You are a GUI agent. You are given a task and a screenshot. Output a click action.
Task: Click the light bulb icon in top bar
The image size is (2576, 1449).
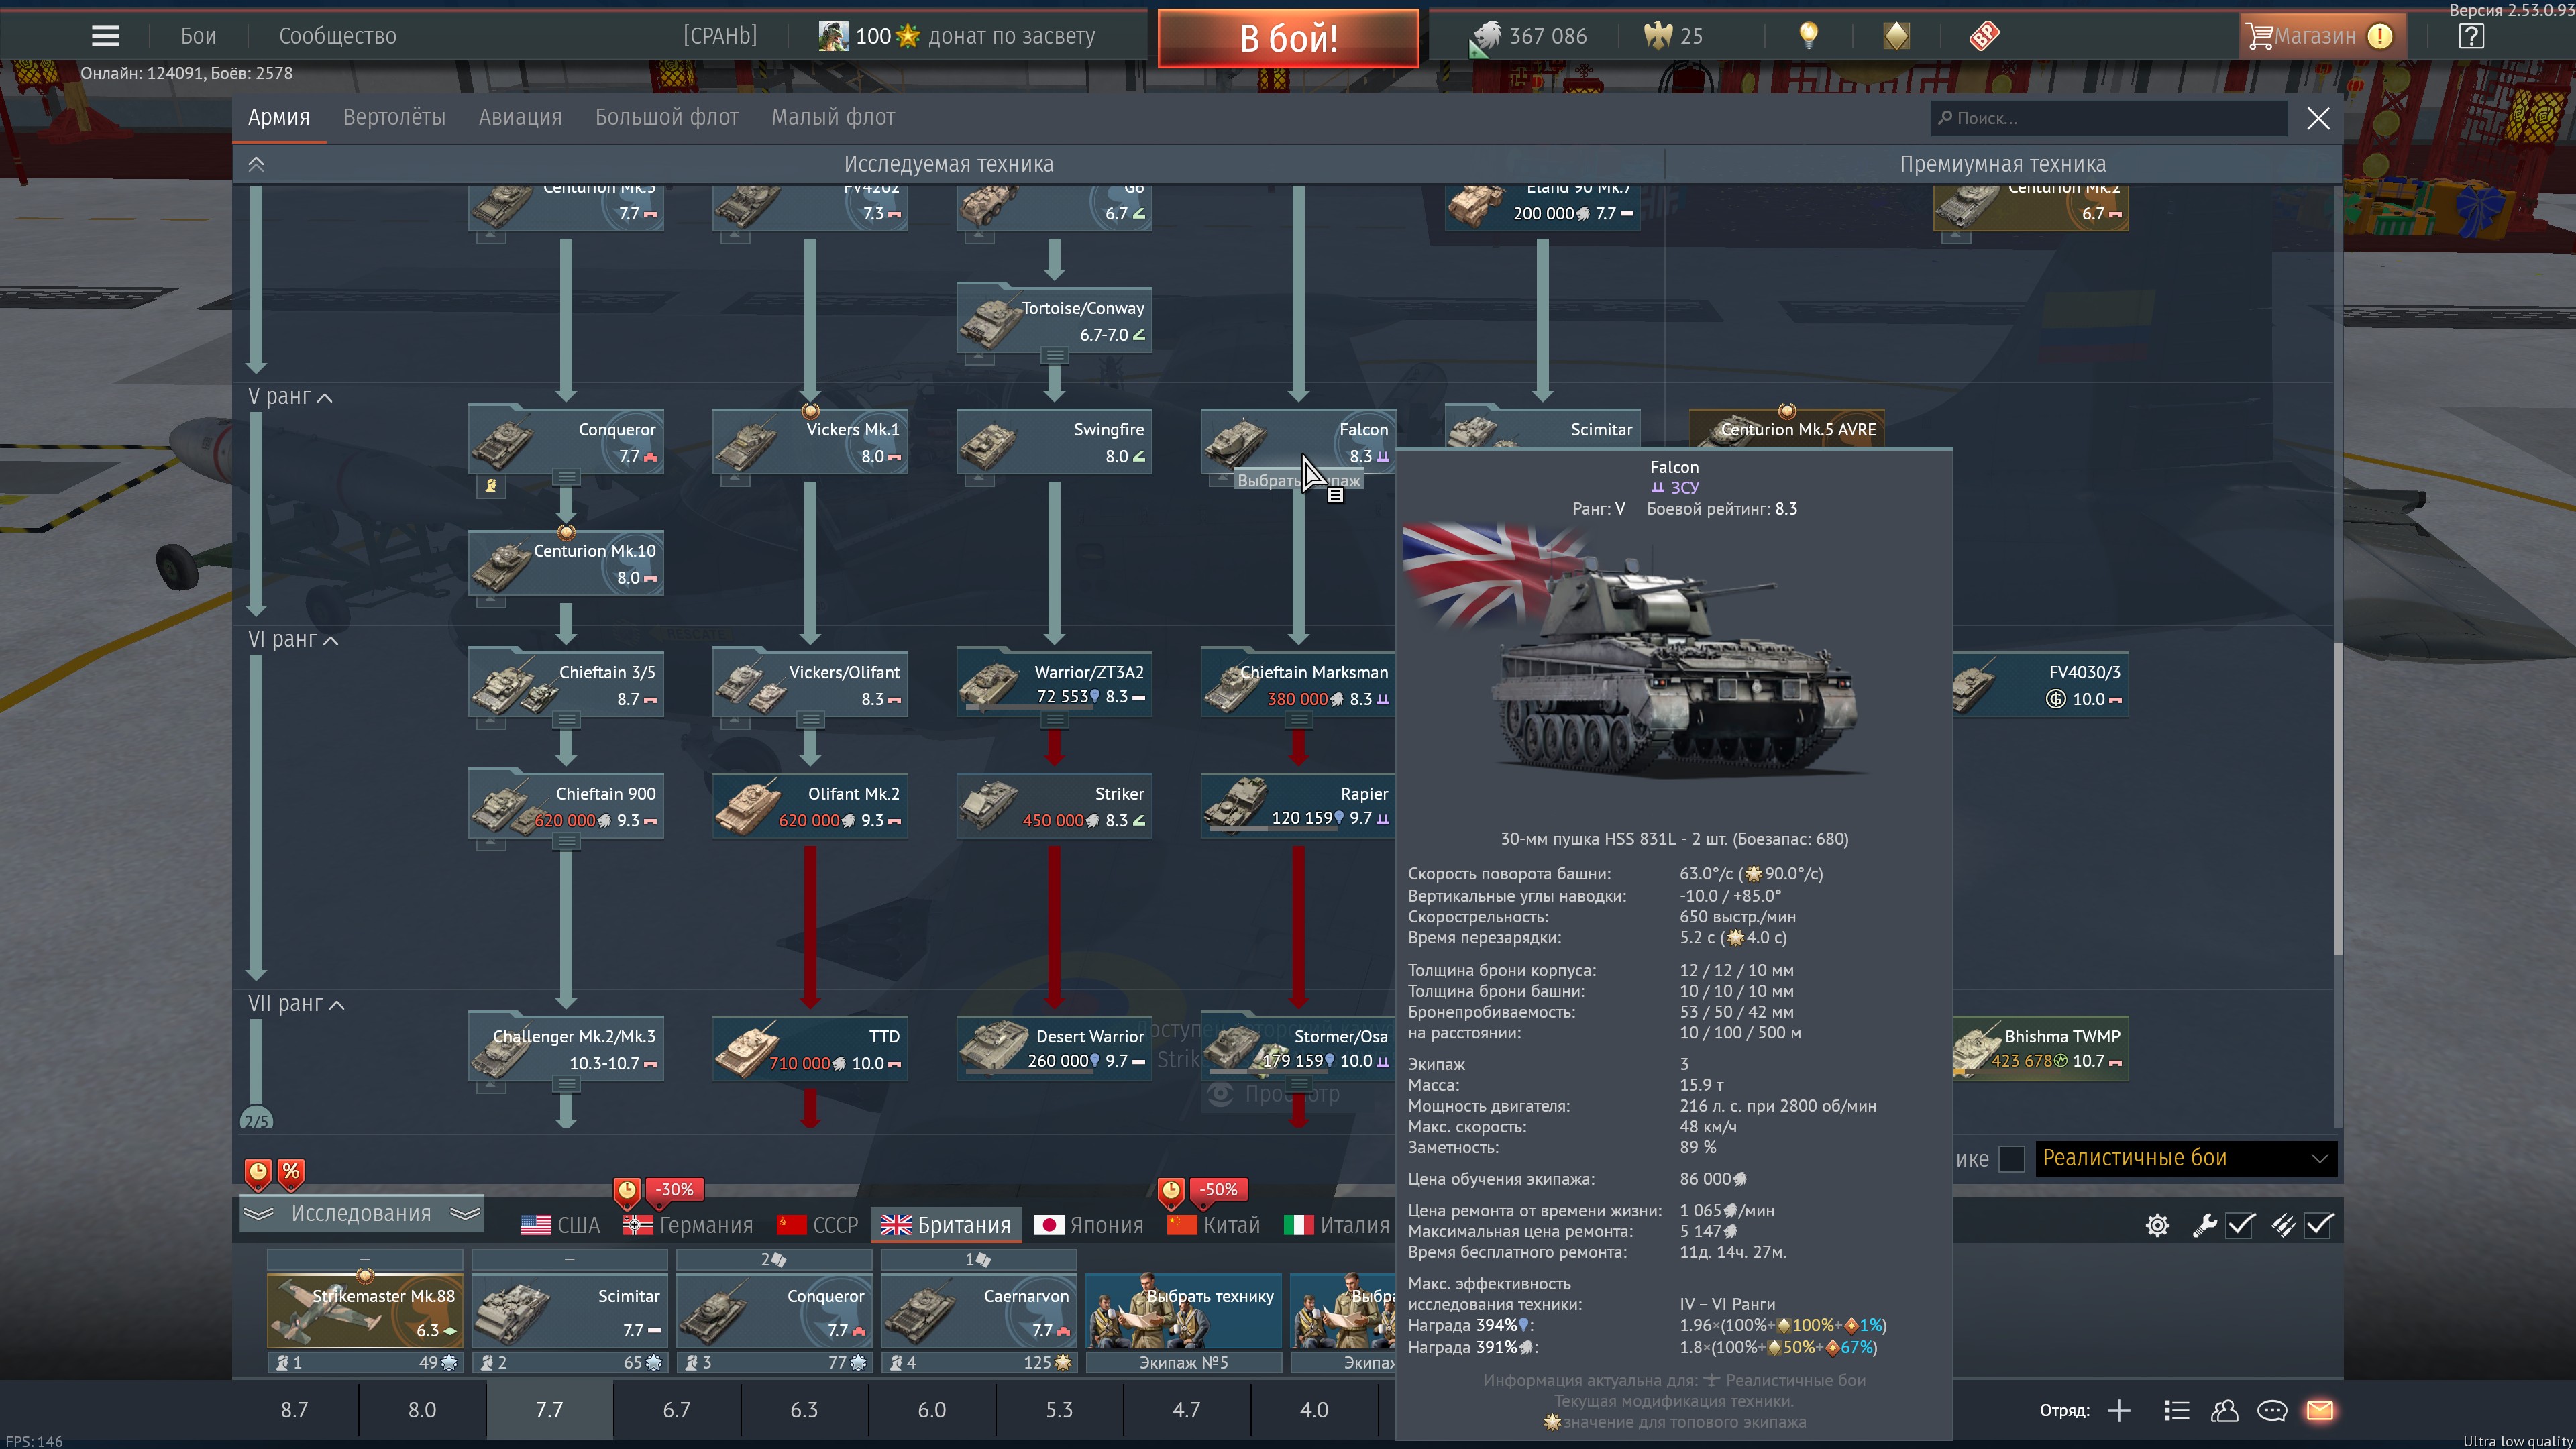tap(1808, 36)
